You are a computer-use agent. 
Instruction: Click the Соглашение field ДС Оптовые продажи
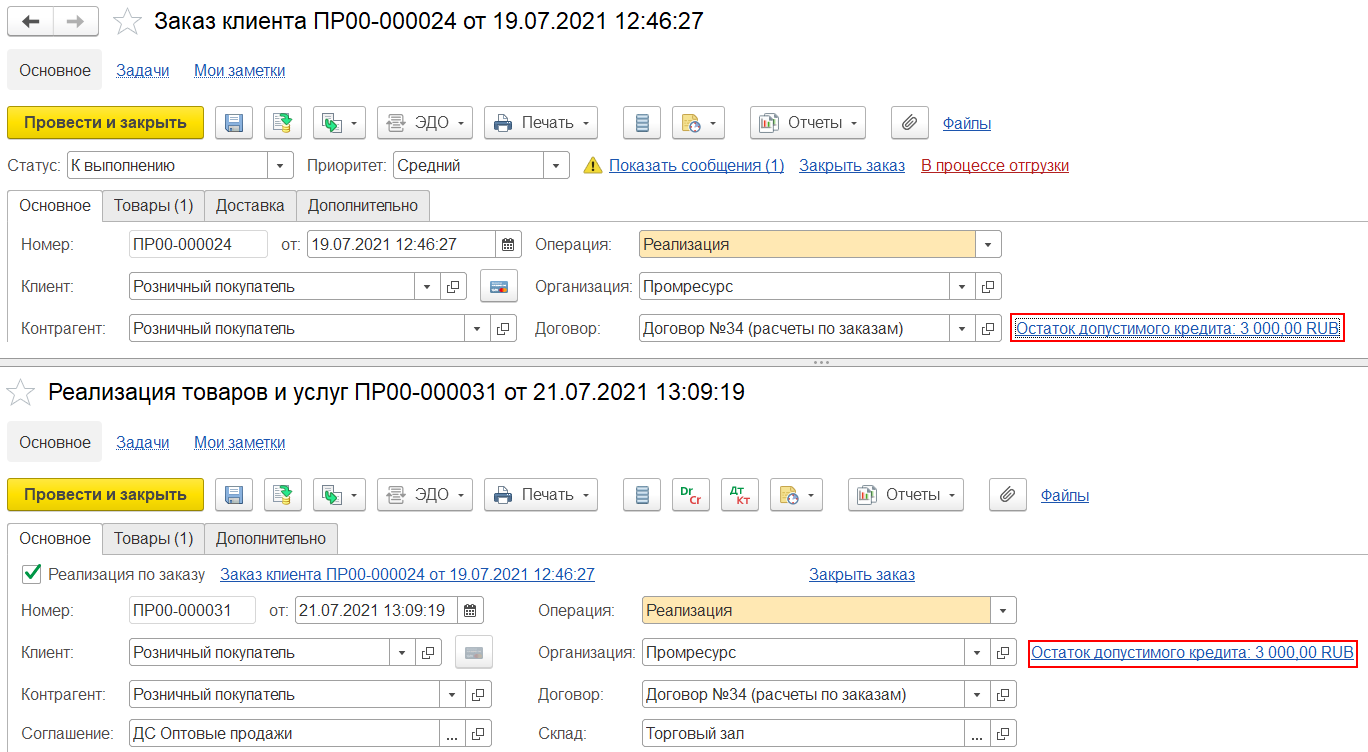pyautogui.click(x=284, y=734)
